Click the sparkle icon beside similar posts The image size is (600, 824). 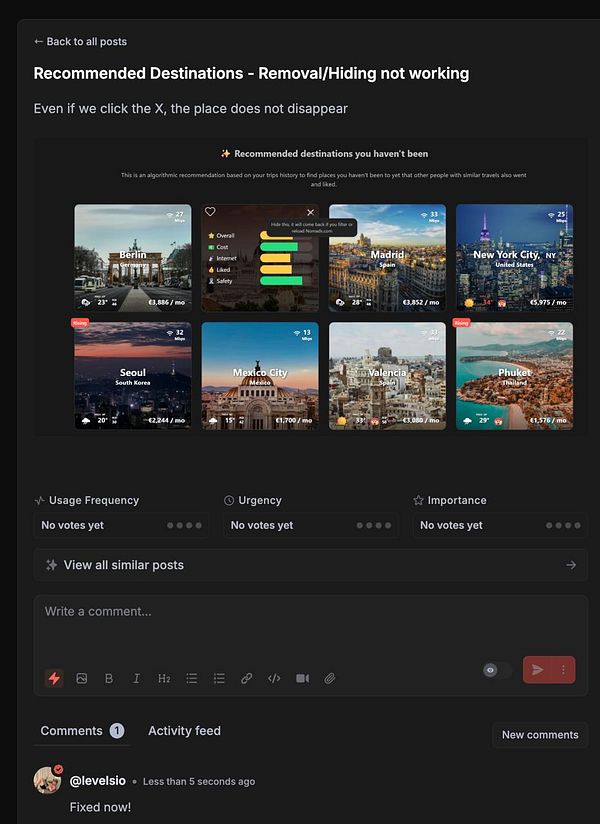(51, 565)
